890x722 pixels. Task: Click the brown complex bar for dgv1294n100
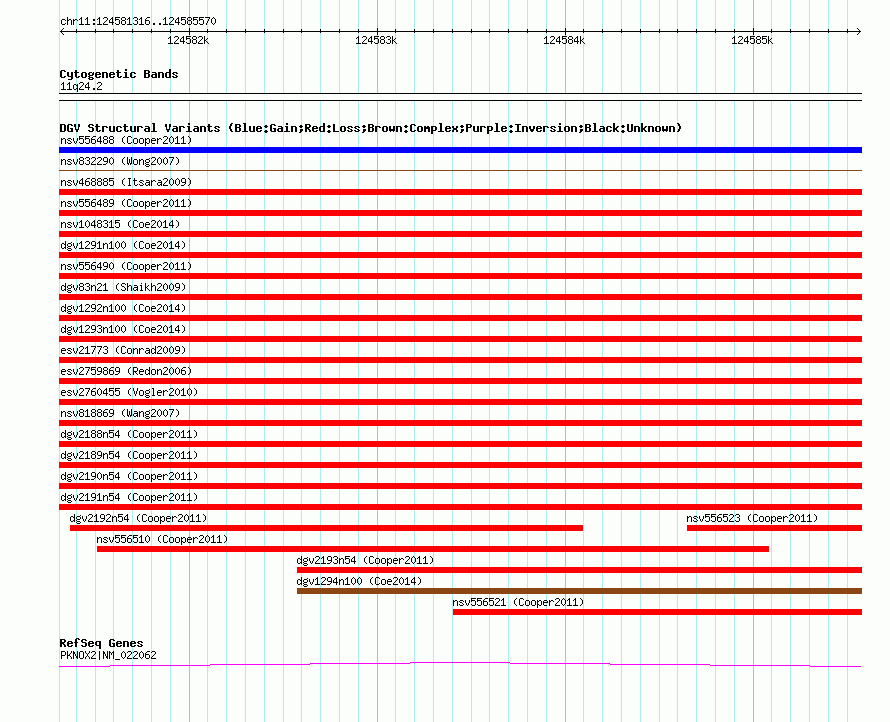click(x=580, y=591)
